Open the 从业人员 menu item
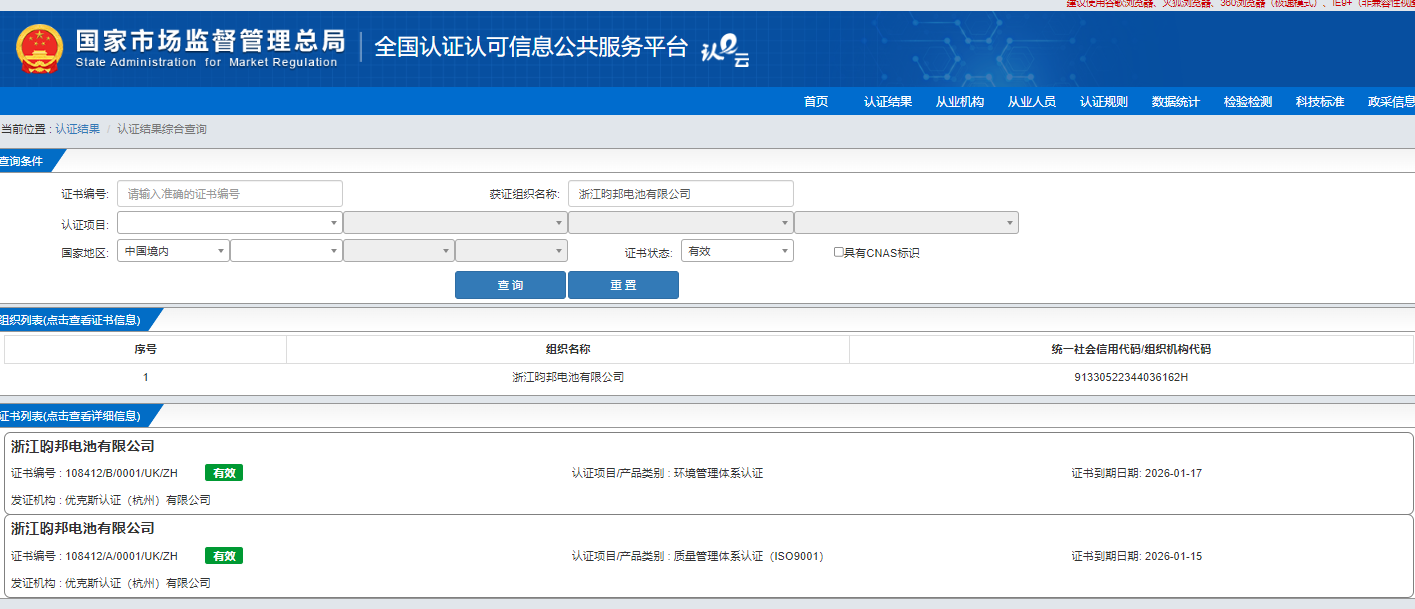The image size is (1415, 609). [x=1031, y=102]
